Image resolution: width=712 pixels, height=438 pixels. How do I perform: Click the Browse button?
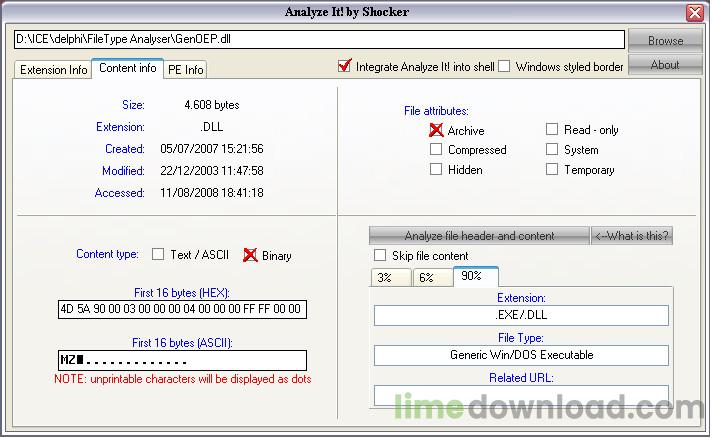tap(665, 41)
